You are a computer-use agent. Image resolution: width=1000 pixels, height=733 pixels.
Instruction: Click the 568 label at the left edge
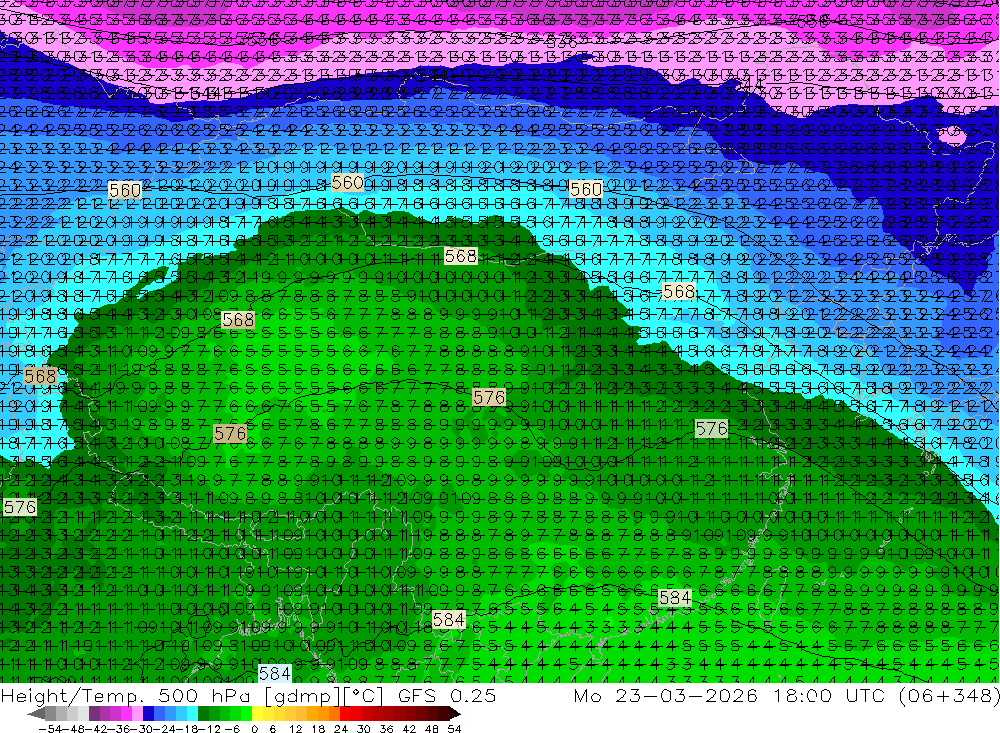[40, 376]
